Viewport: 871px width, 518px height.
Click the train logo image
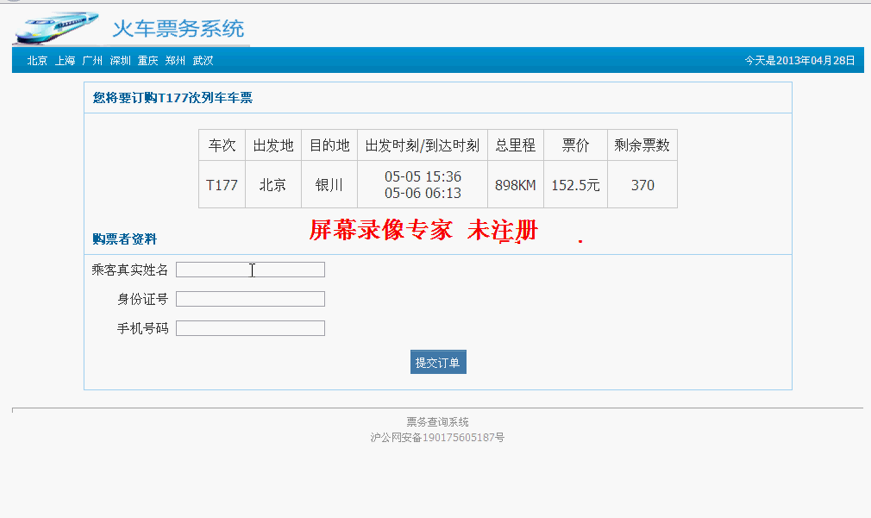pyautogui.click(x=56, y=28)
